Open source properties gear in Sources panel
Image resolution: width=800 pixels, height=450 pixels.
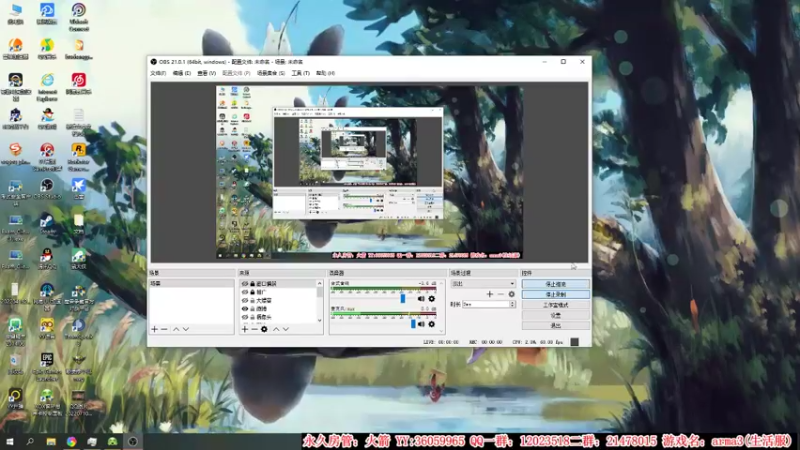[264, 329]
